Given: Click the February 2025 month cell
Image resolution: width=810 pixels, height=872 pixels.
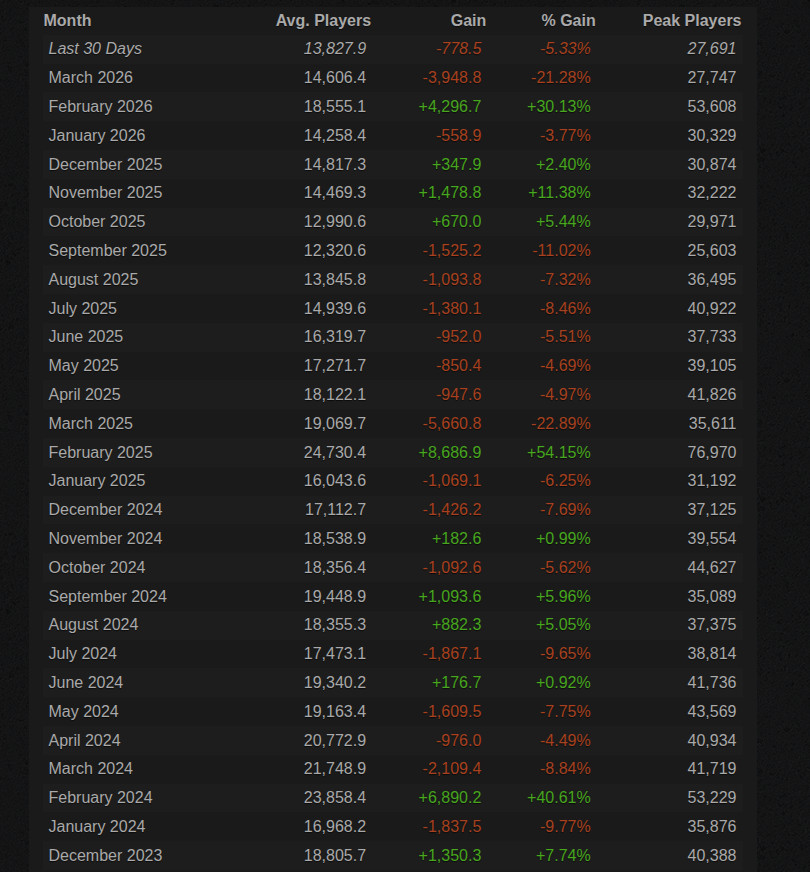Looking at the screenshot, I should point(101,452).
